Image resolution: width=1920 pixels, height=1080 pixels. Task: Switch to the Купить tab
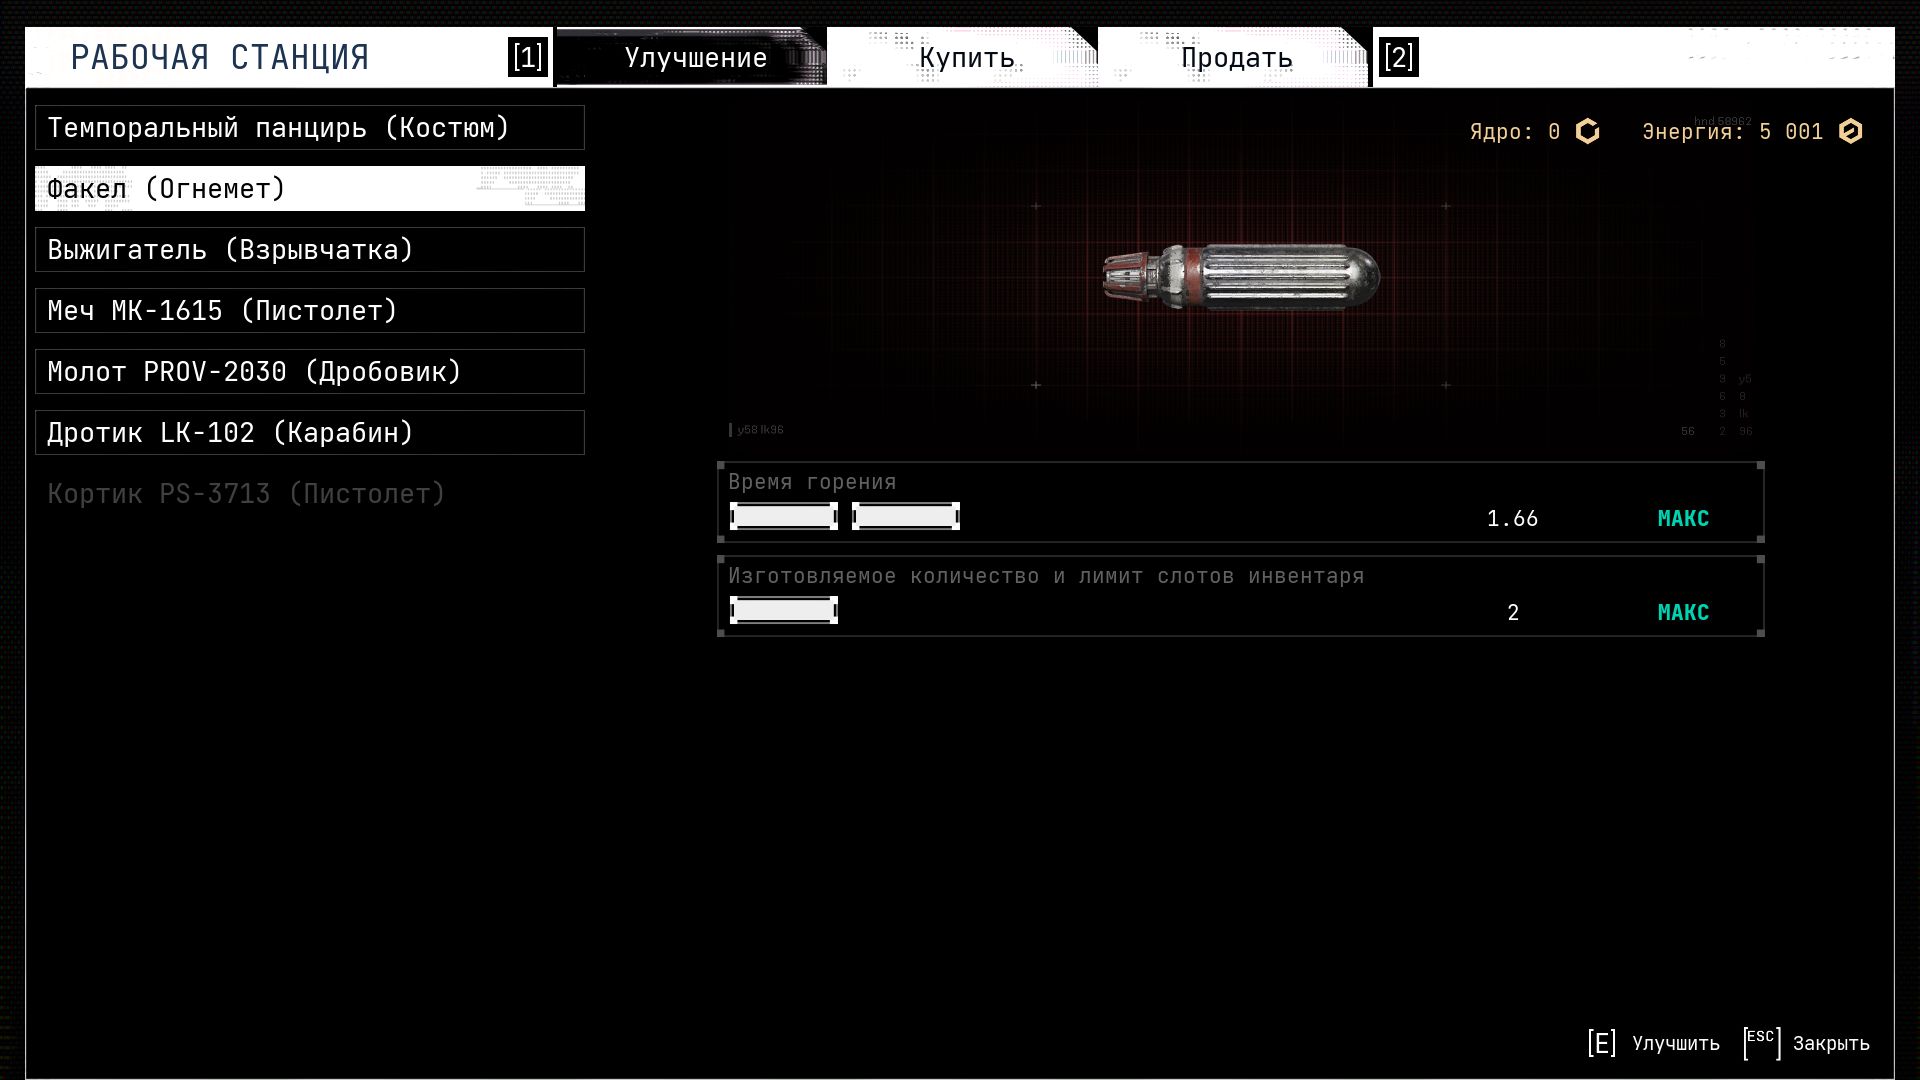click(x=966, y=58)
